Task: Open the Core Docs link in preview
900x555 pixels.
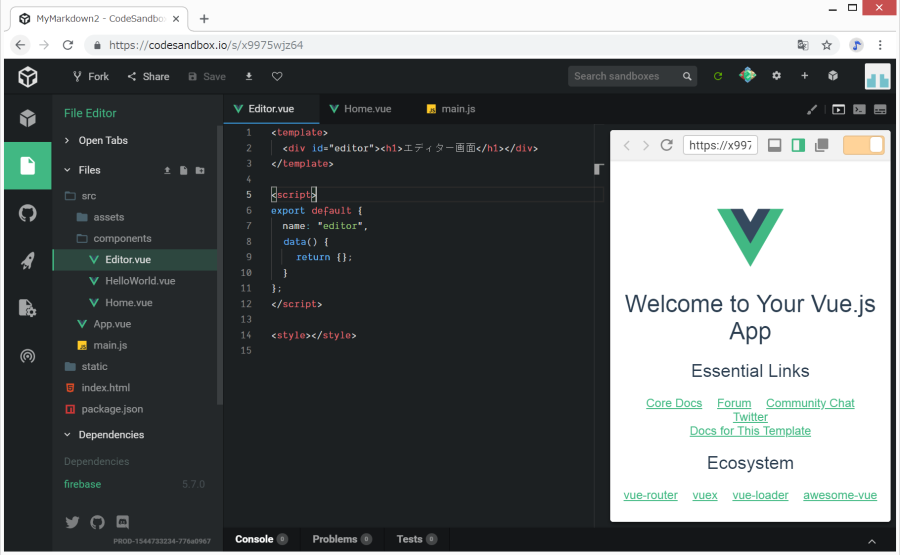Action: [x=673, y=403]
